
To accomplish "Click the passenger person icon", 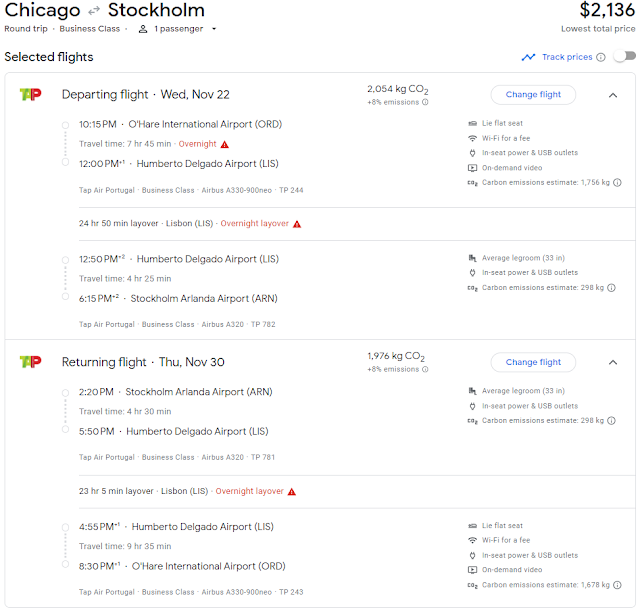I will point(143,29).
